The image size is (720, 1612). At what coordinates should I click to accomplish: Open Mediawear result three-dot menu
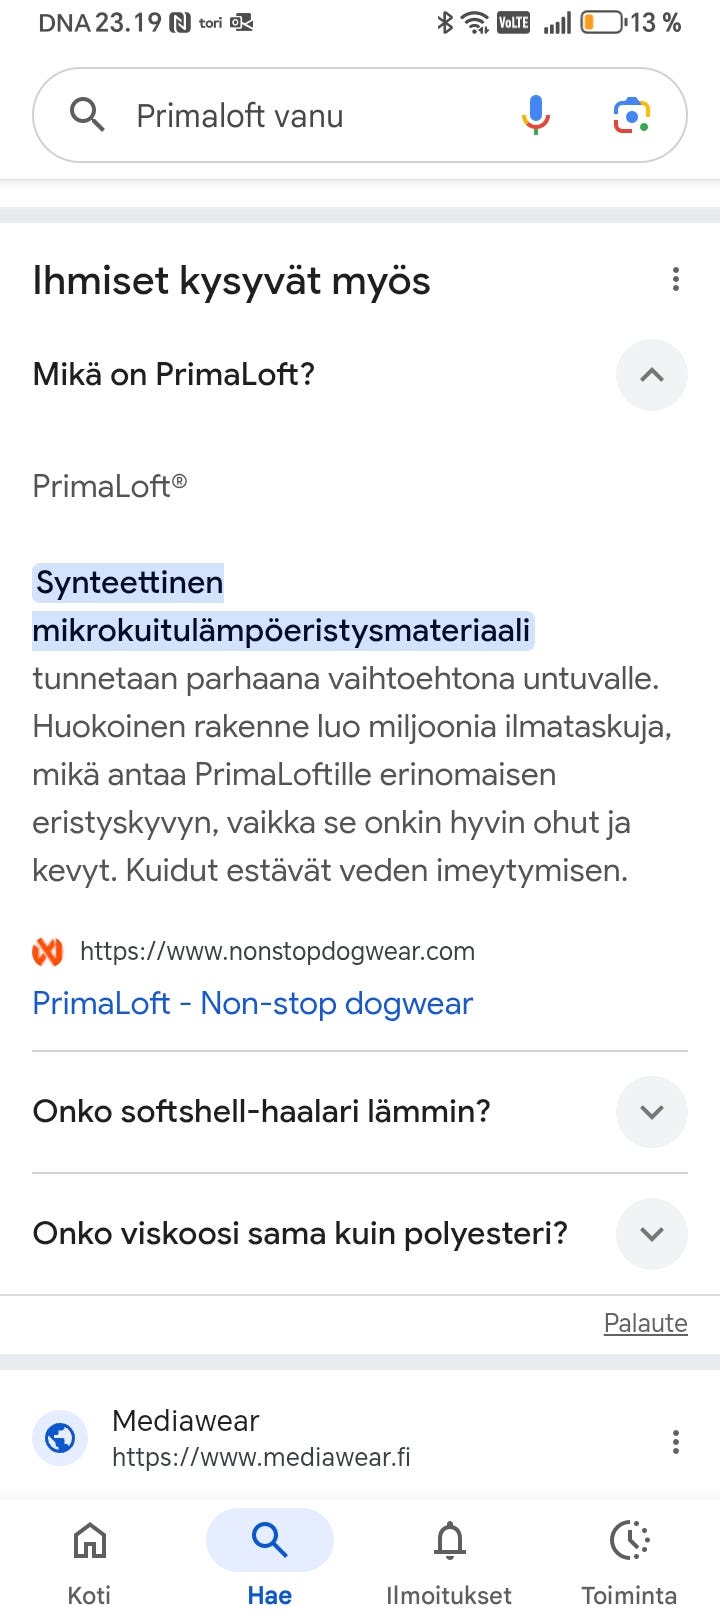[x=676, y=1441]
